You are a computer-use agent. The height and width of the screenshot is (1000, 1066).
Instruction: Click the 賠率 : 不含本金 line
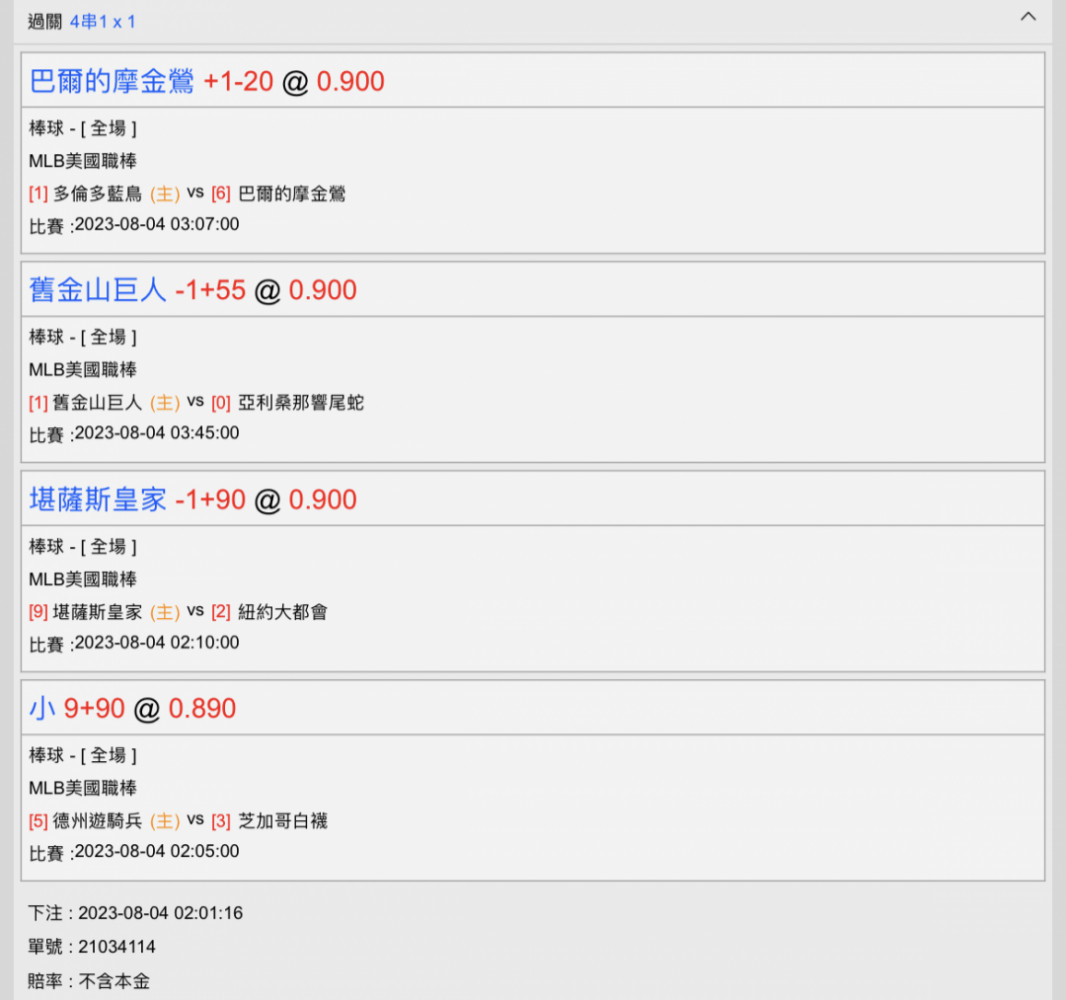click(x=89, y=981)
